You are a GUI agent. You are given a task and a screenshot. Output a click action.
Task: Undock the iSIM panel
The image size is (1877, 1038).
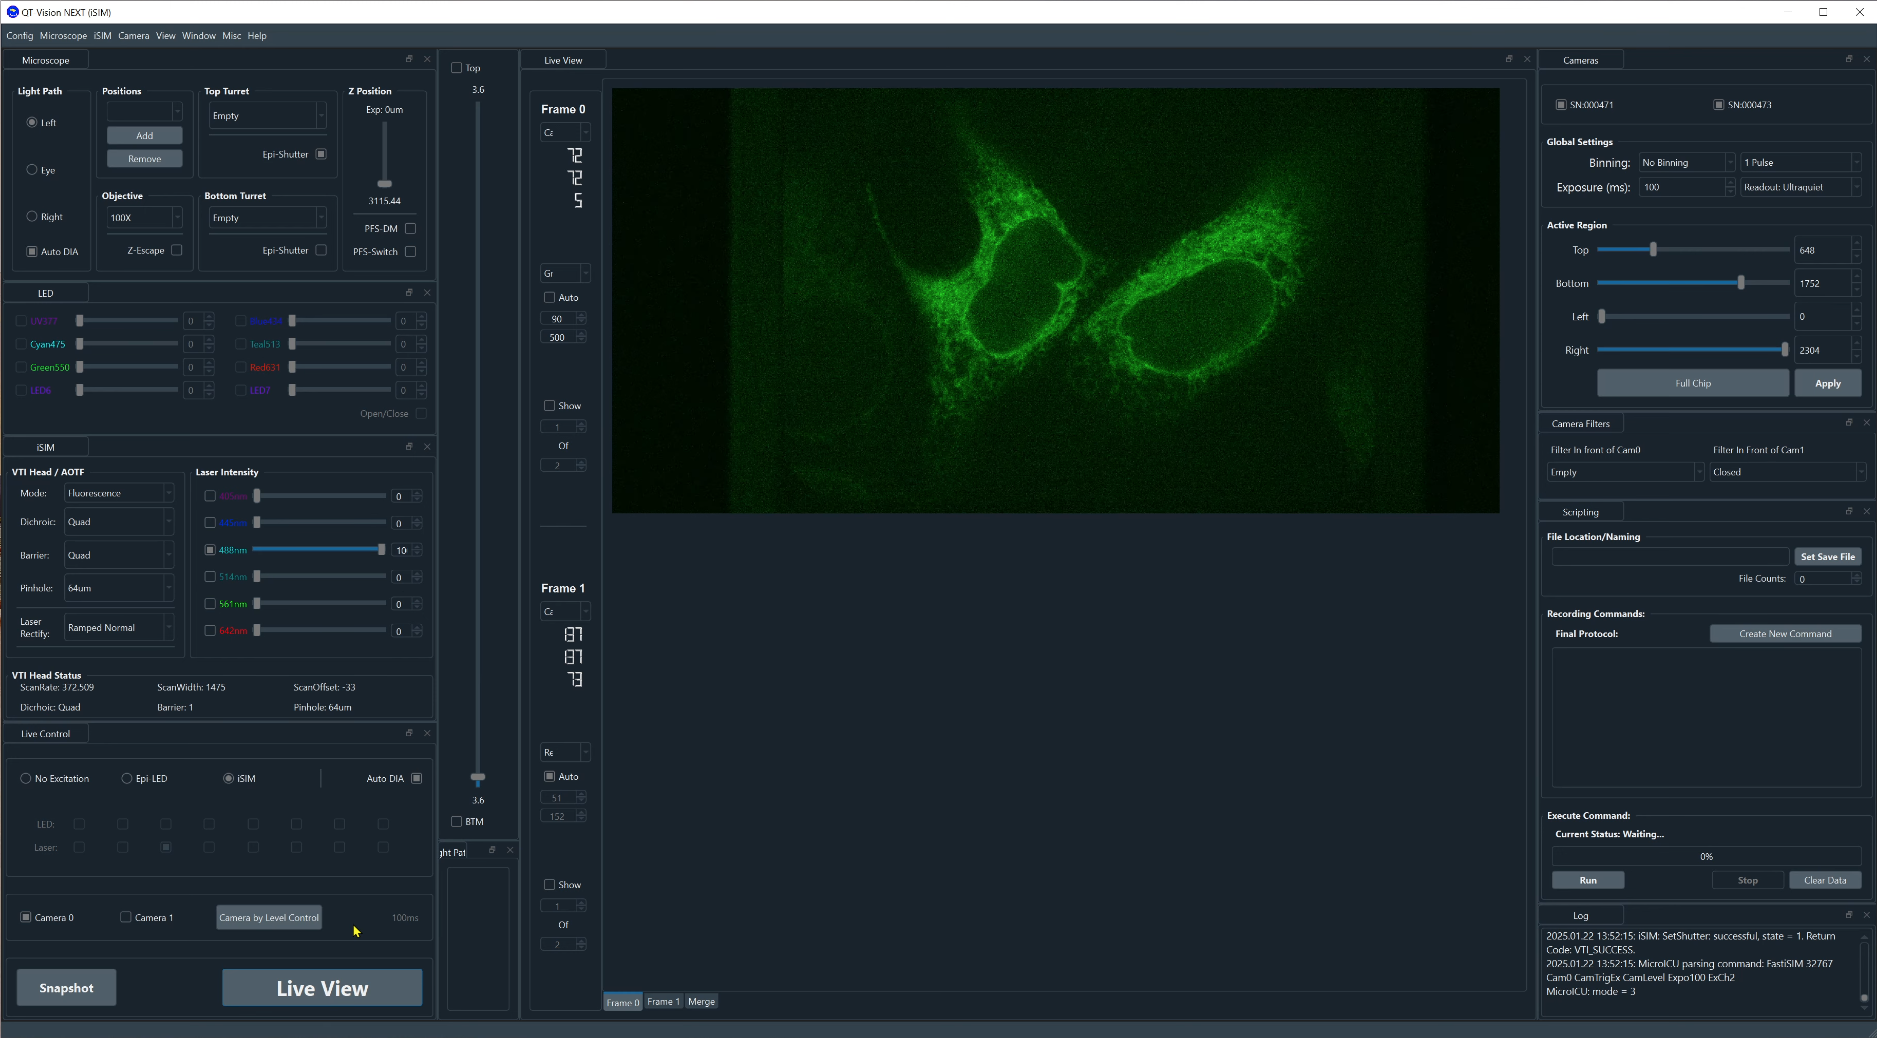pos(409,446)
